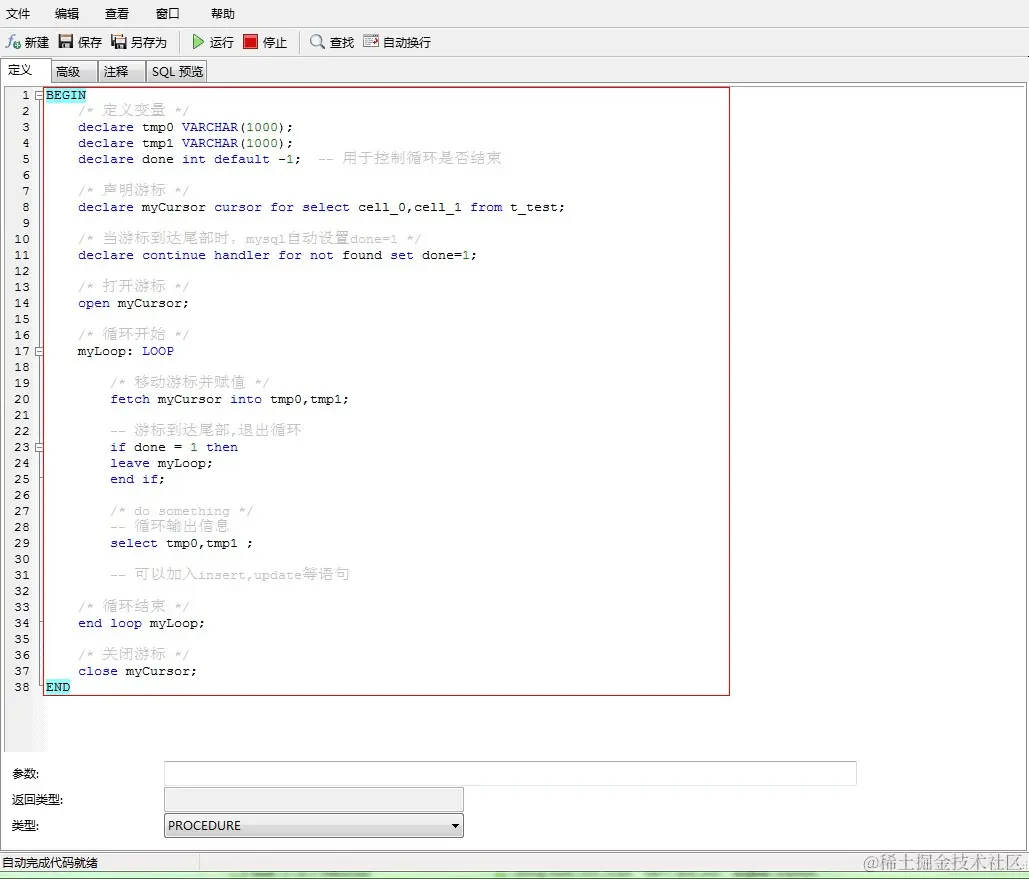Collapse the if done fold marker

(39, 447)
